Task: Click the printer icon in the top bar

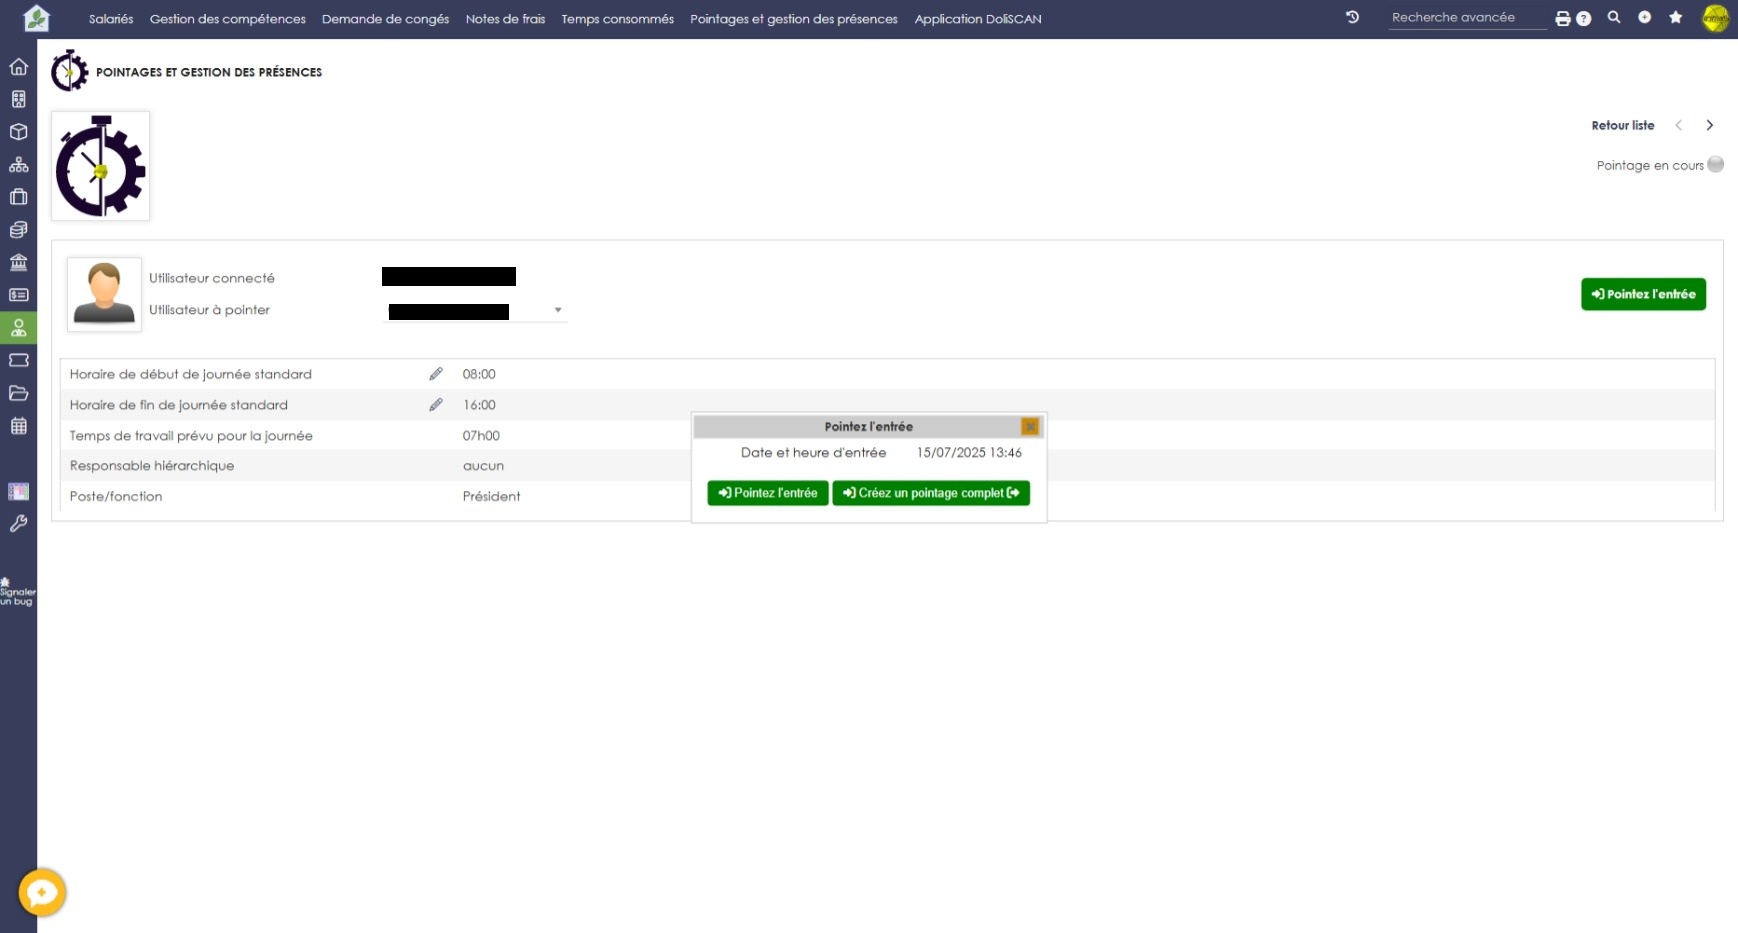Action: pos(1563,18)
